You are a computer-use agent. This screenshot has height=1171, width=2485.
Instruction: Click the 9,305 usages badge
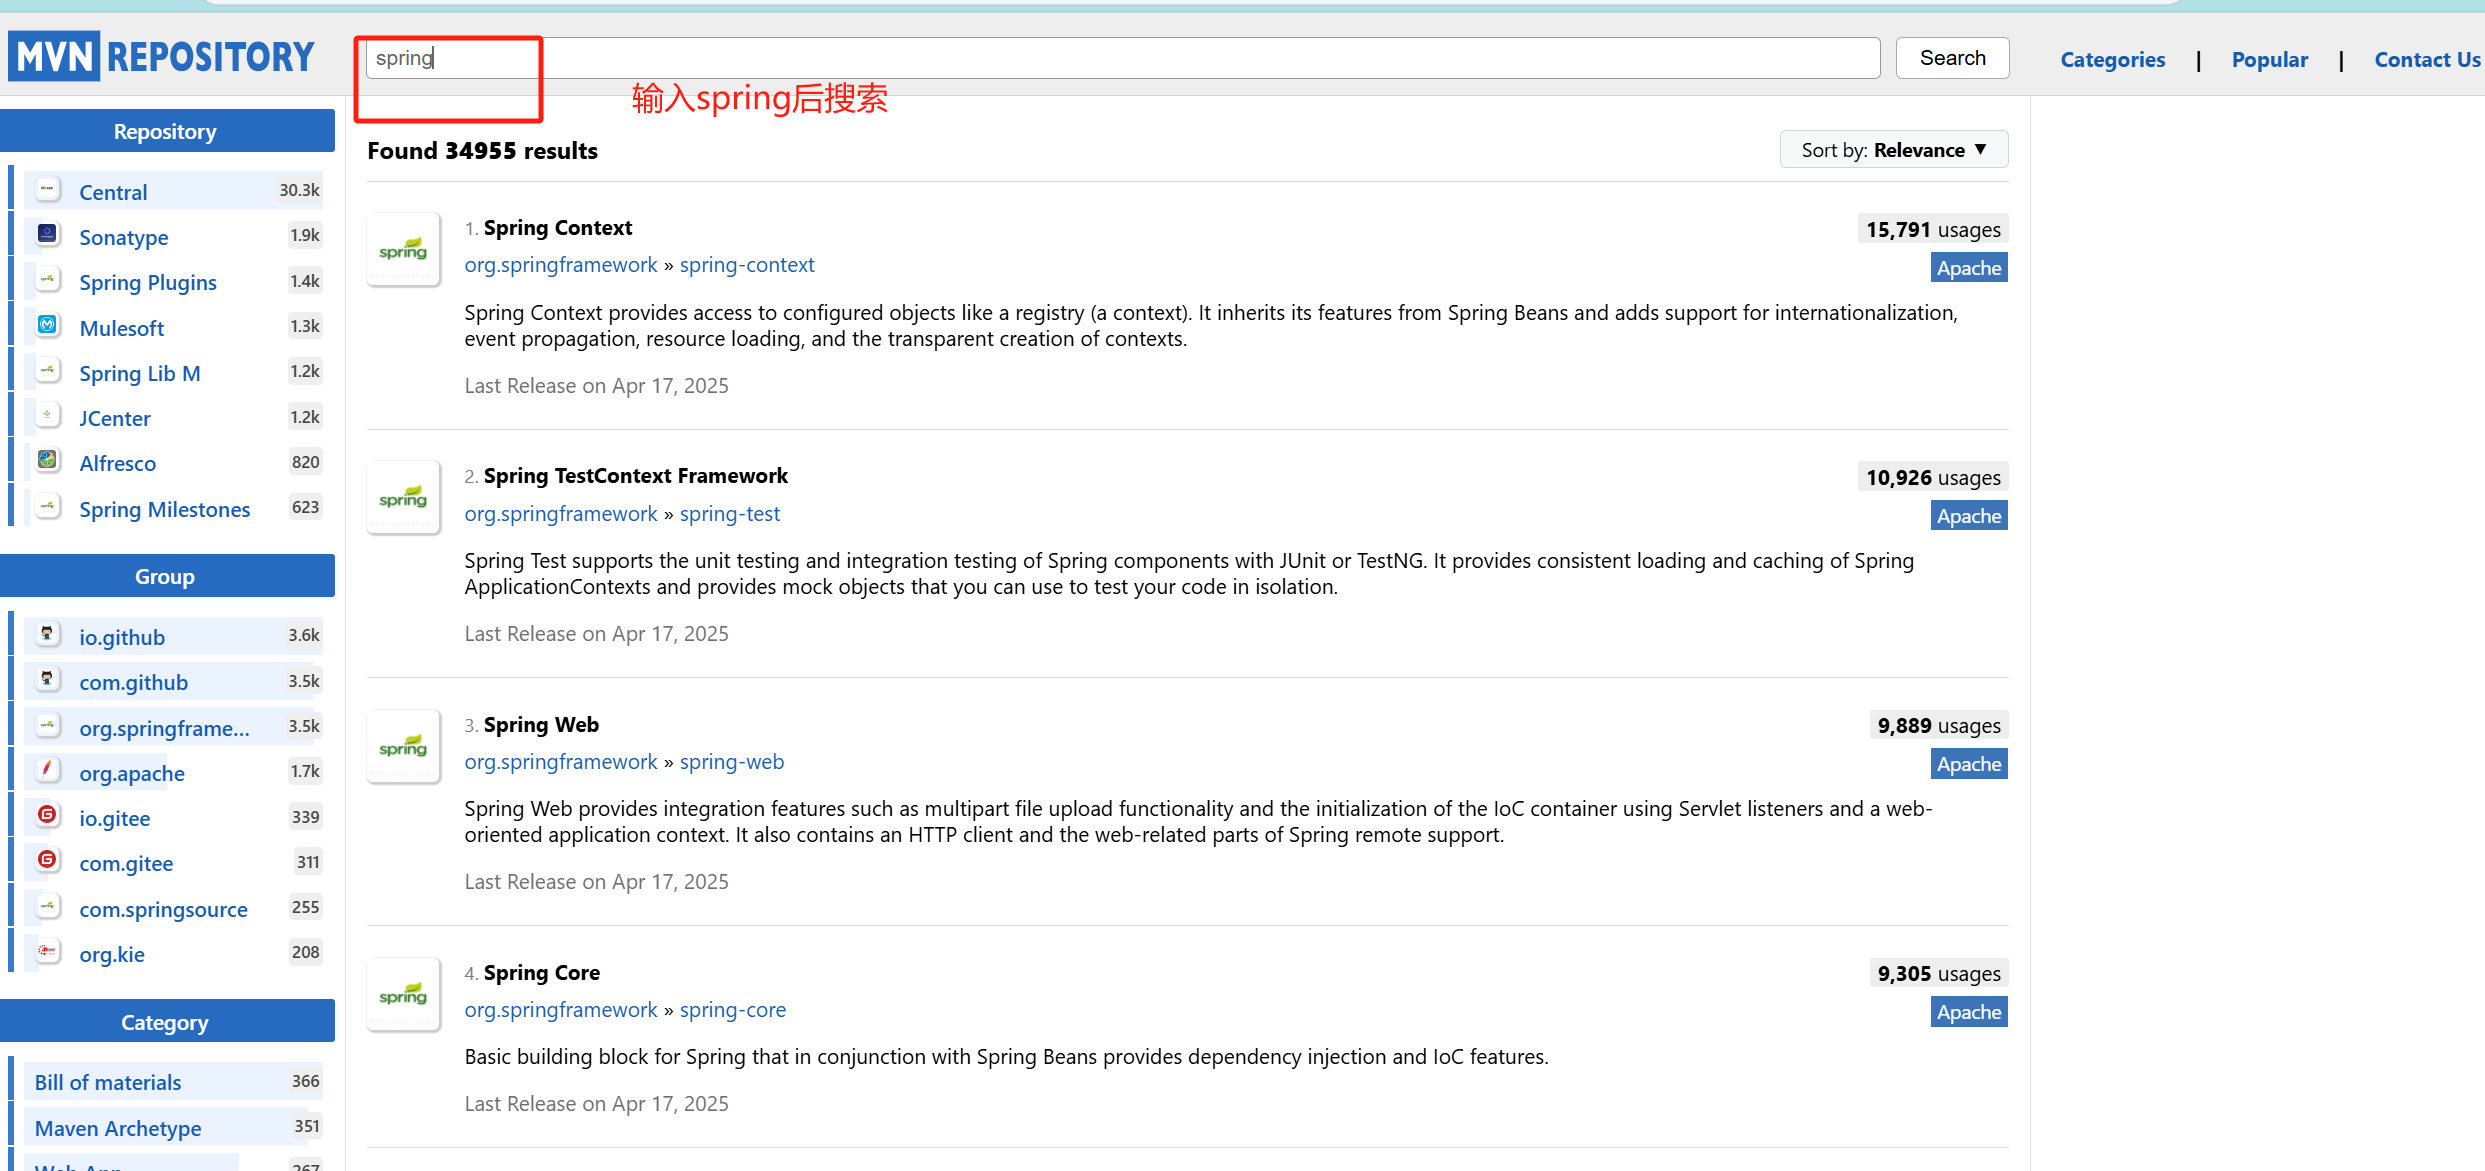1939,973
